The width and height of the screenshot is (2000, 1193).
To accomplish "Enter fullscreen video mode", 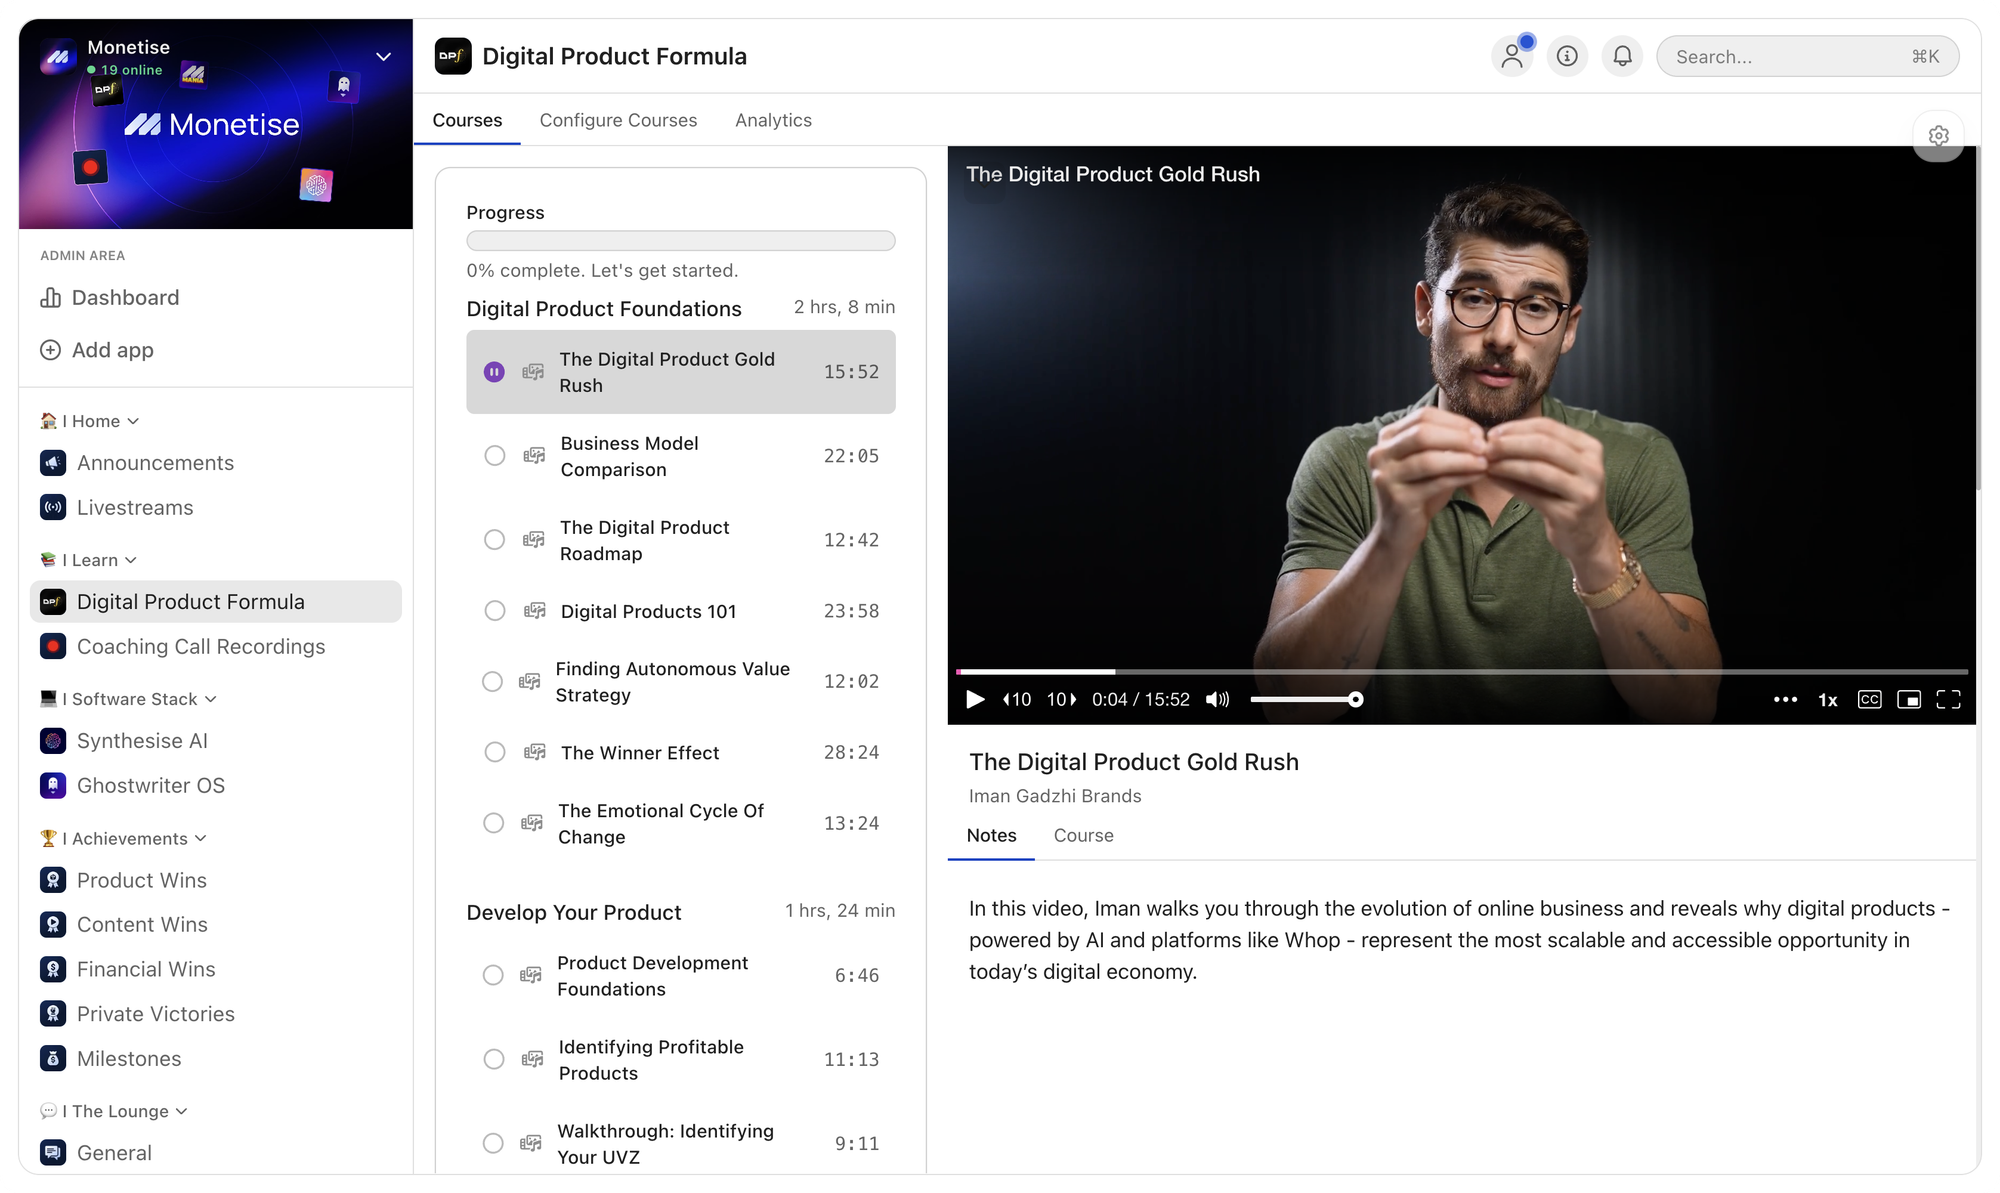I will (x=1948, y=699).
